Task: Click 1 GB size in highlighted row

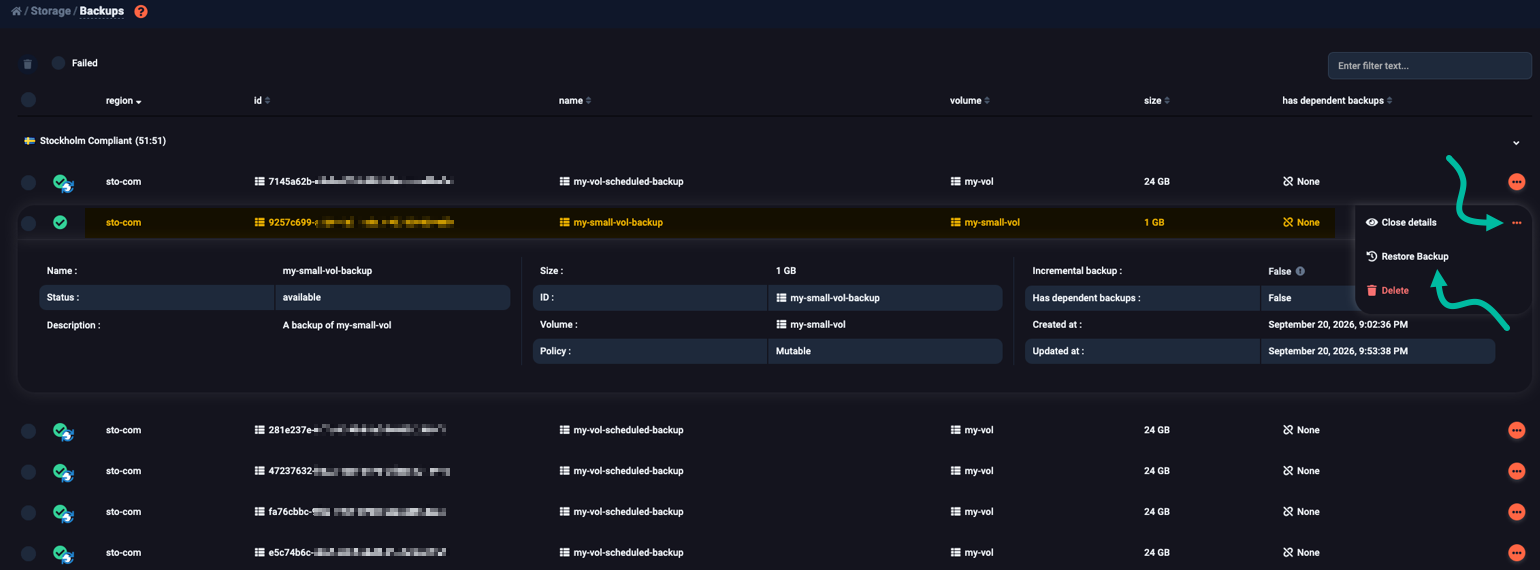Action: coord(1154,223)
